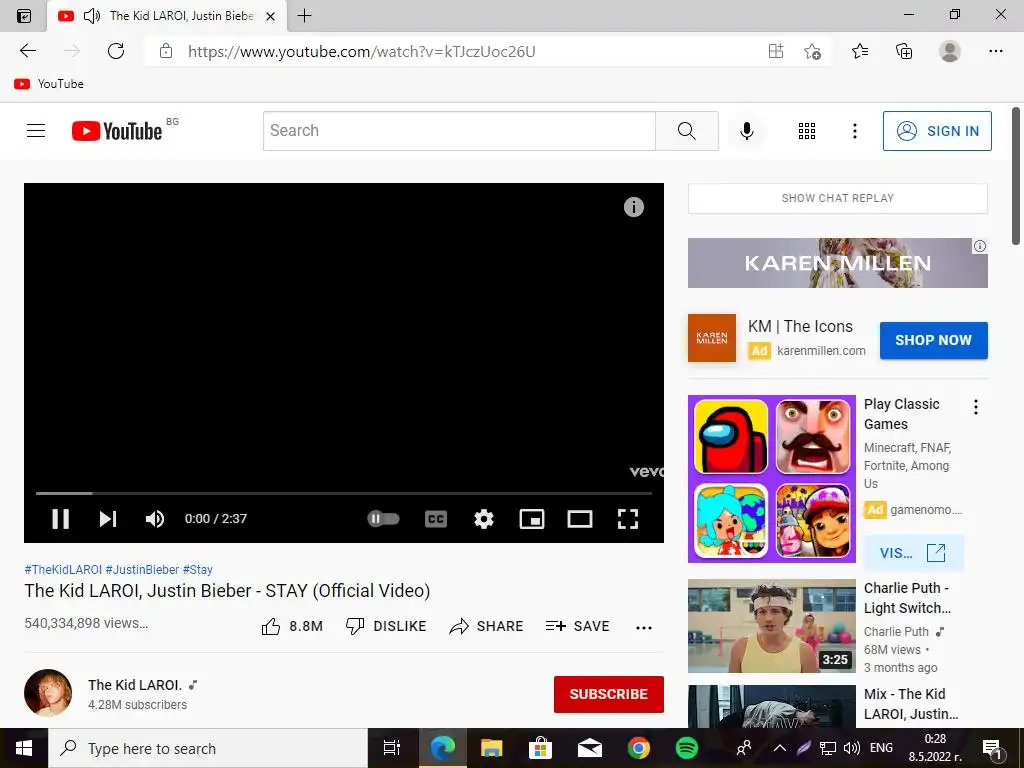Skip to the next video
Viewport: 1024px width, 768px height.
pyautogui.click(x=108, y=519)
